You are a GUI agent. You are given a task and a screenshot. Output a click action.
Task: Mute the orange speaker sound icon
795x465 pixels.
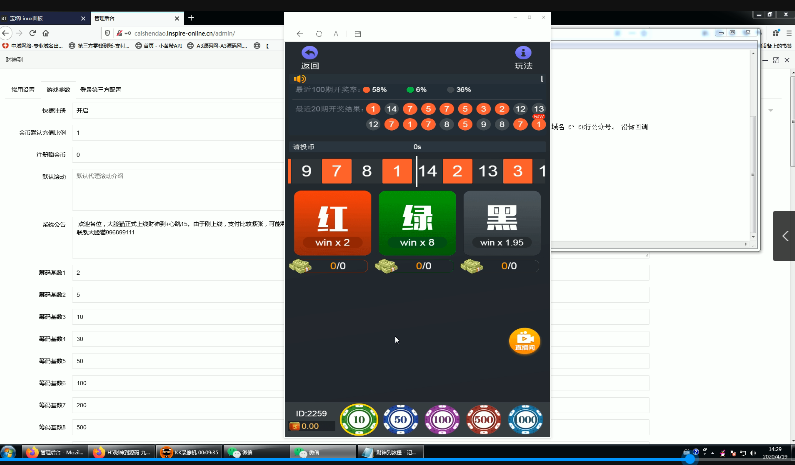point(299,78)
